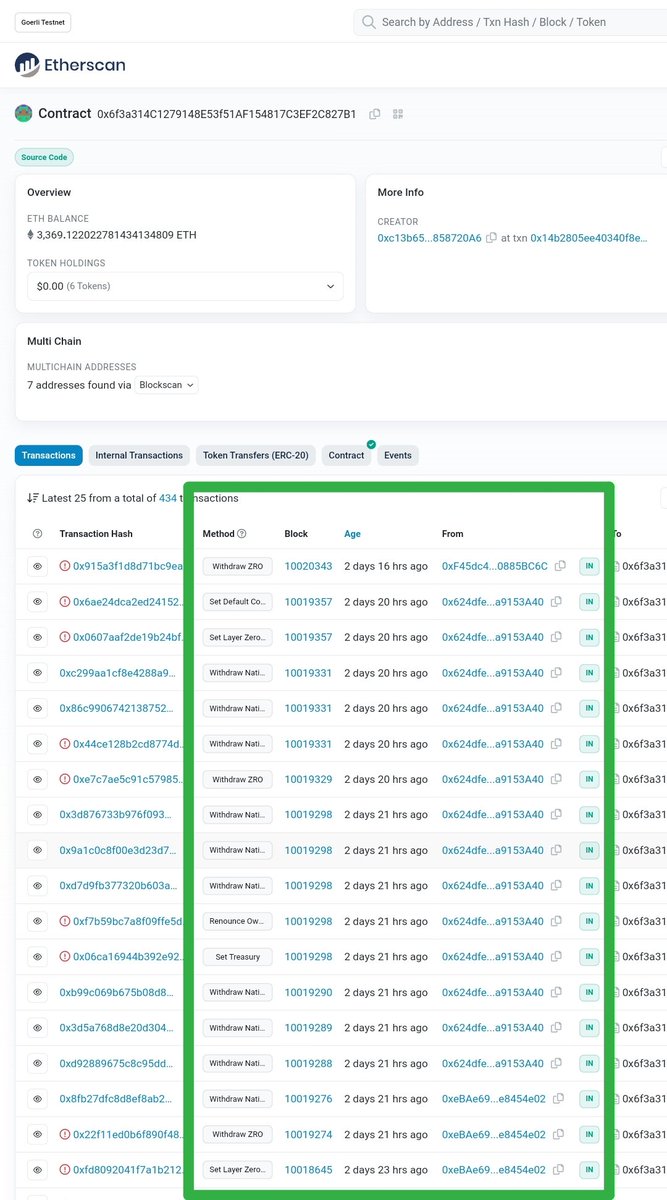Preview transaction 0x915a3f1d8d71bc9ea with eye icon
This screenshot has width=667, height=1200.
37,566
